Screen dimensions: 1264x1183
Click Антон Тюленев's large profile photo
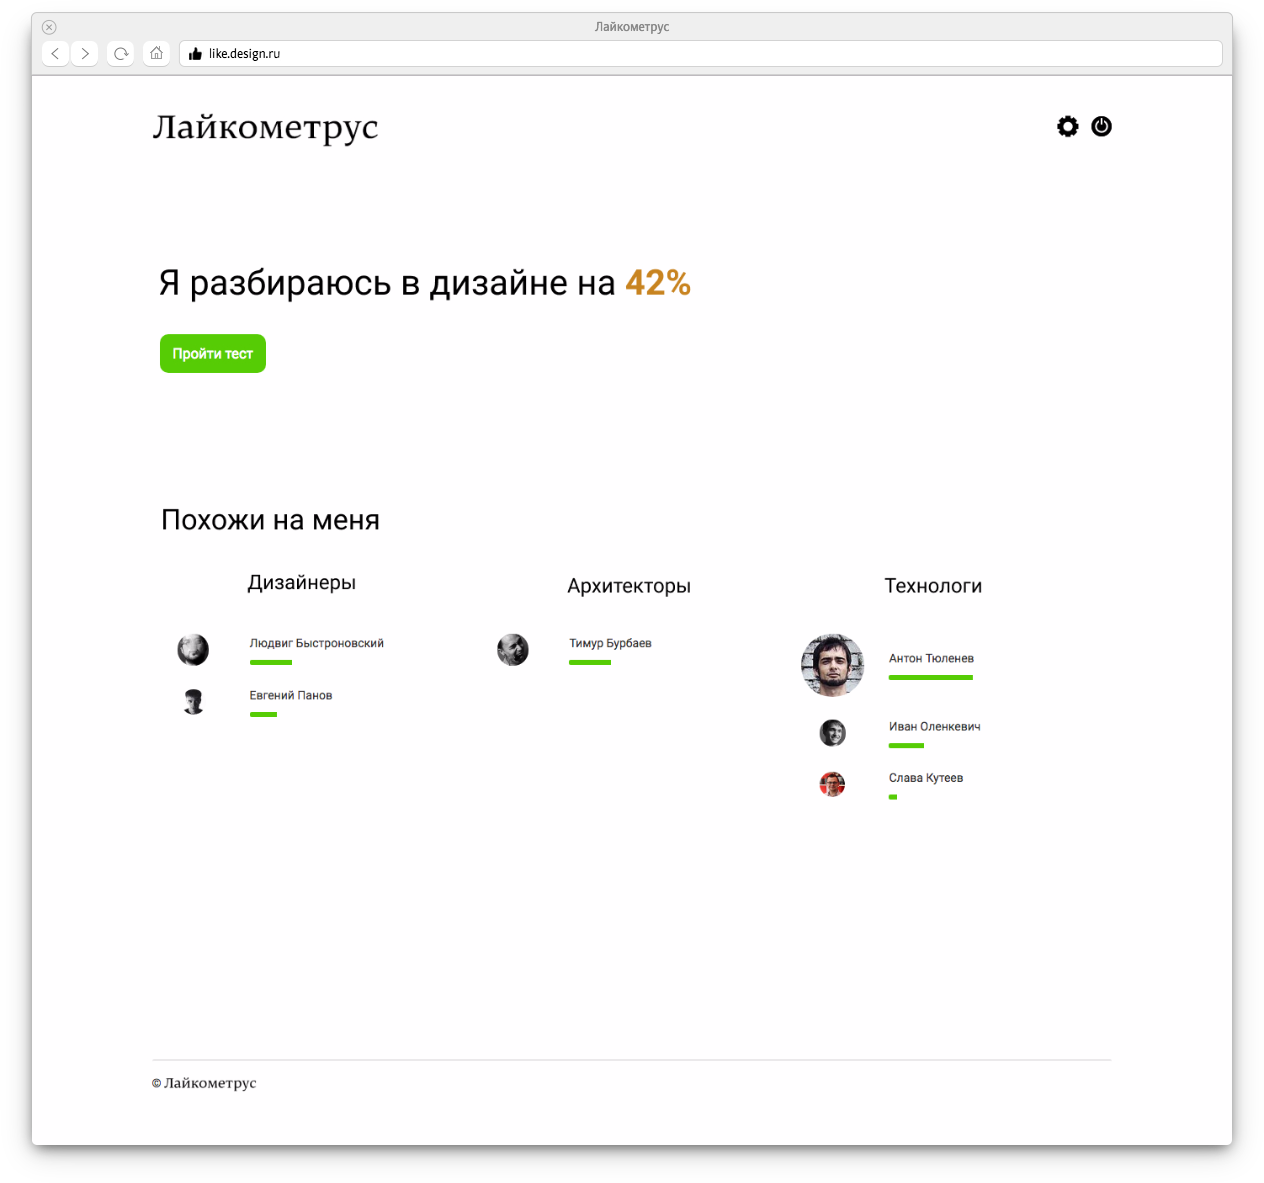[832, 665]
